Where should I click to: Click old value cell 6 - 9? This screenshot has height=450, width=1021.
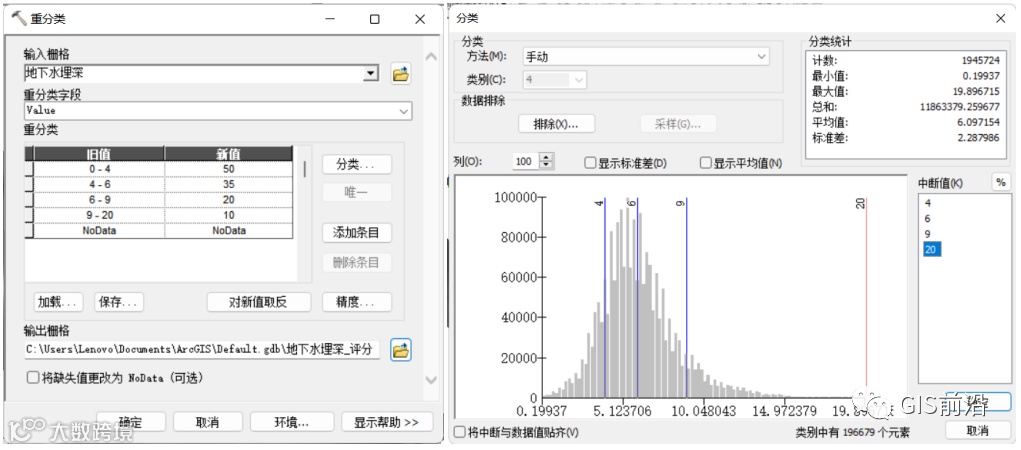click(98, 200)
